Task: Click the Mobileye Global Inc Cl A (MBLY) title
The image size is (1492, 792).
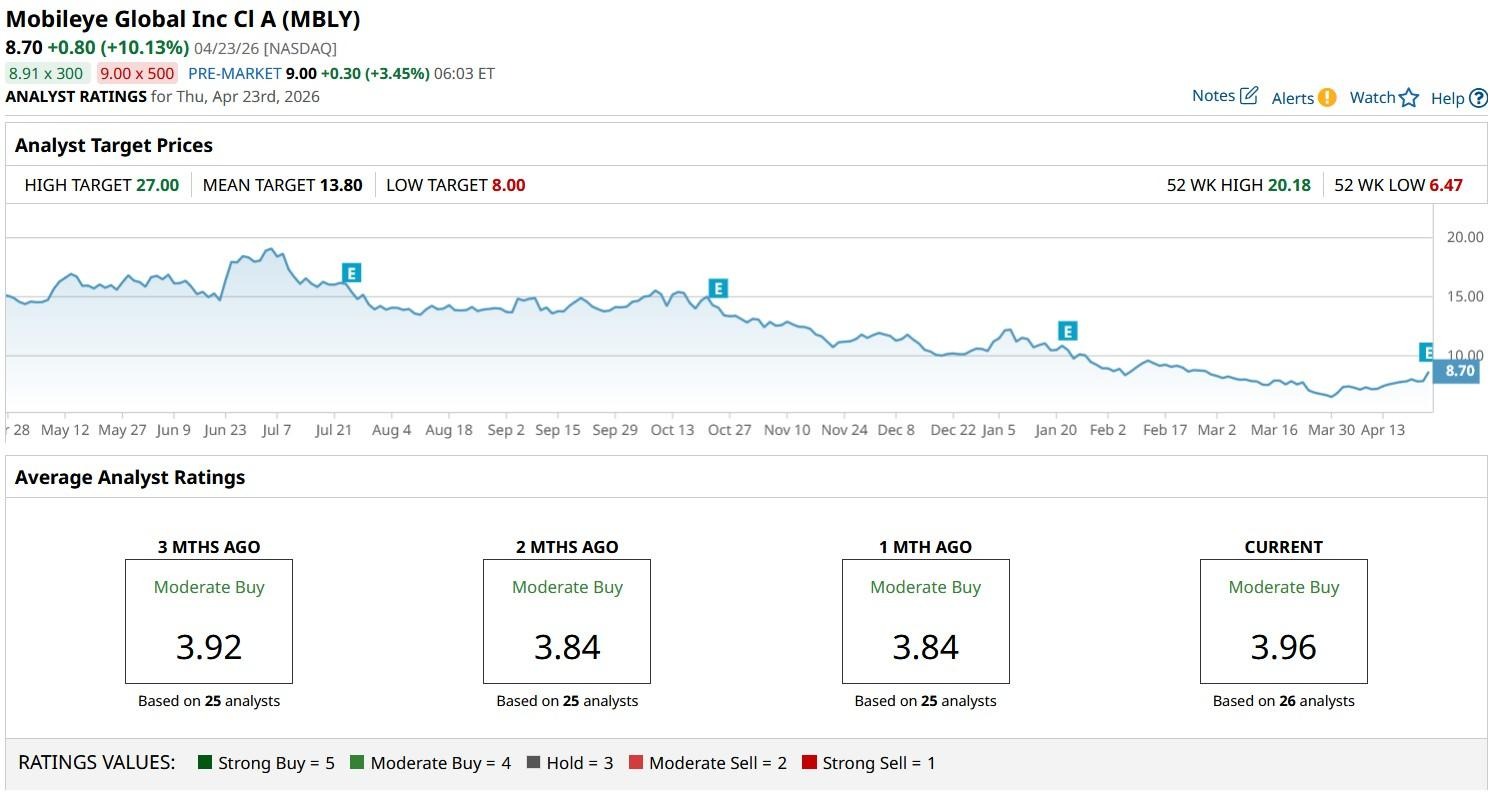Action: pos(183,19)
